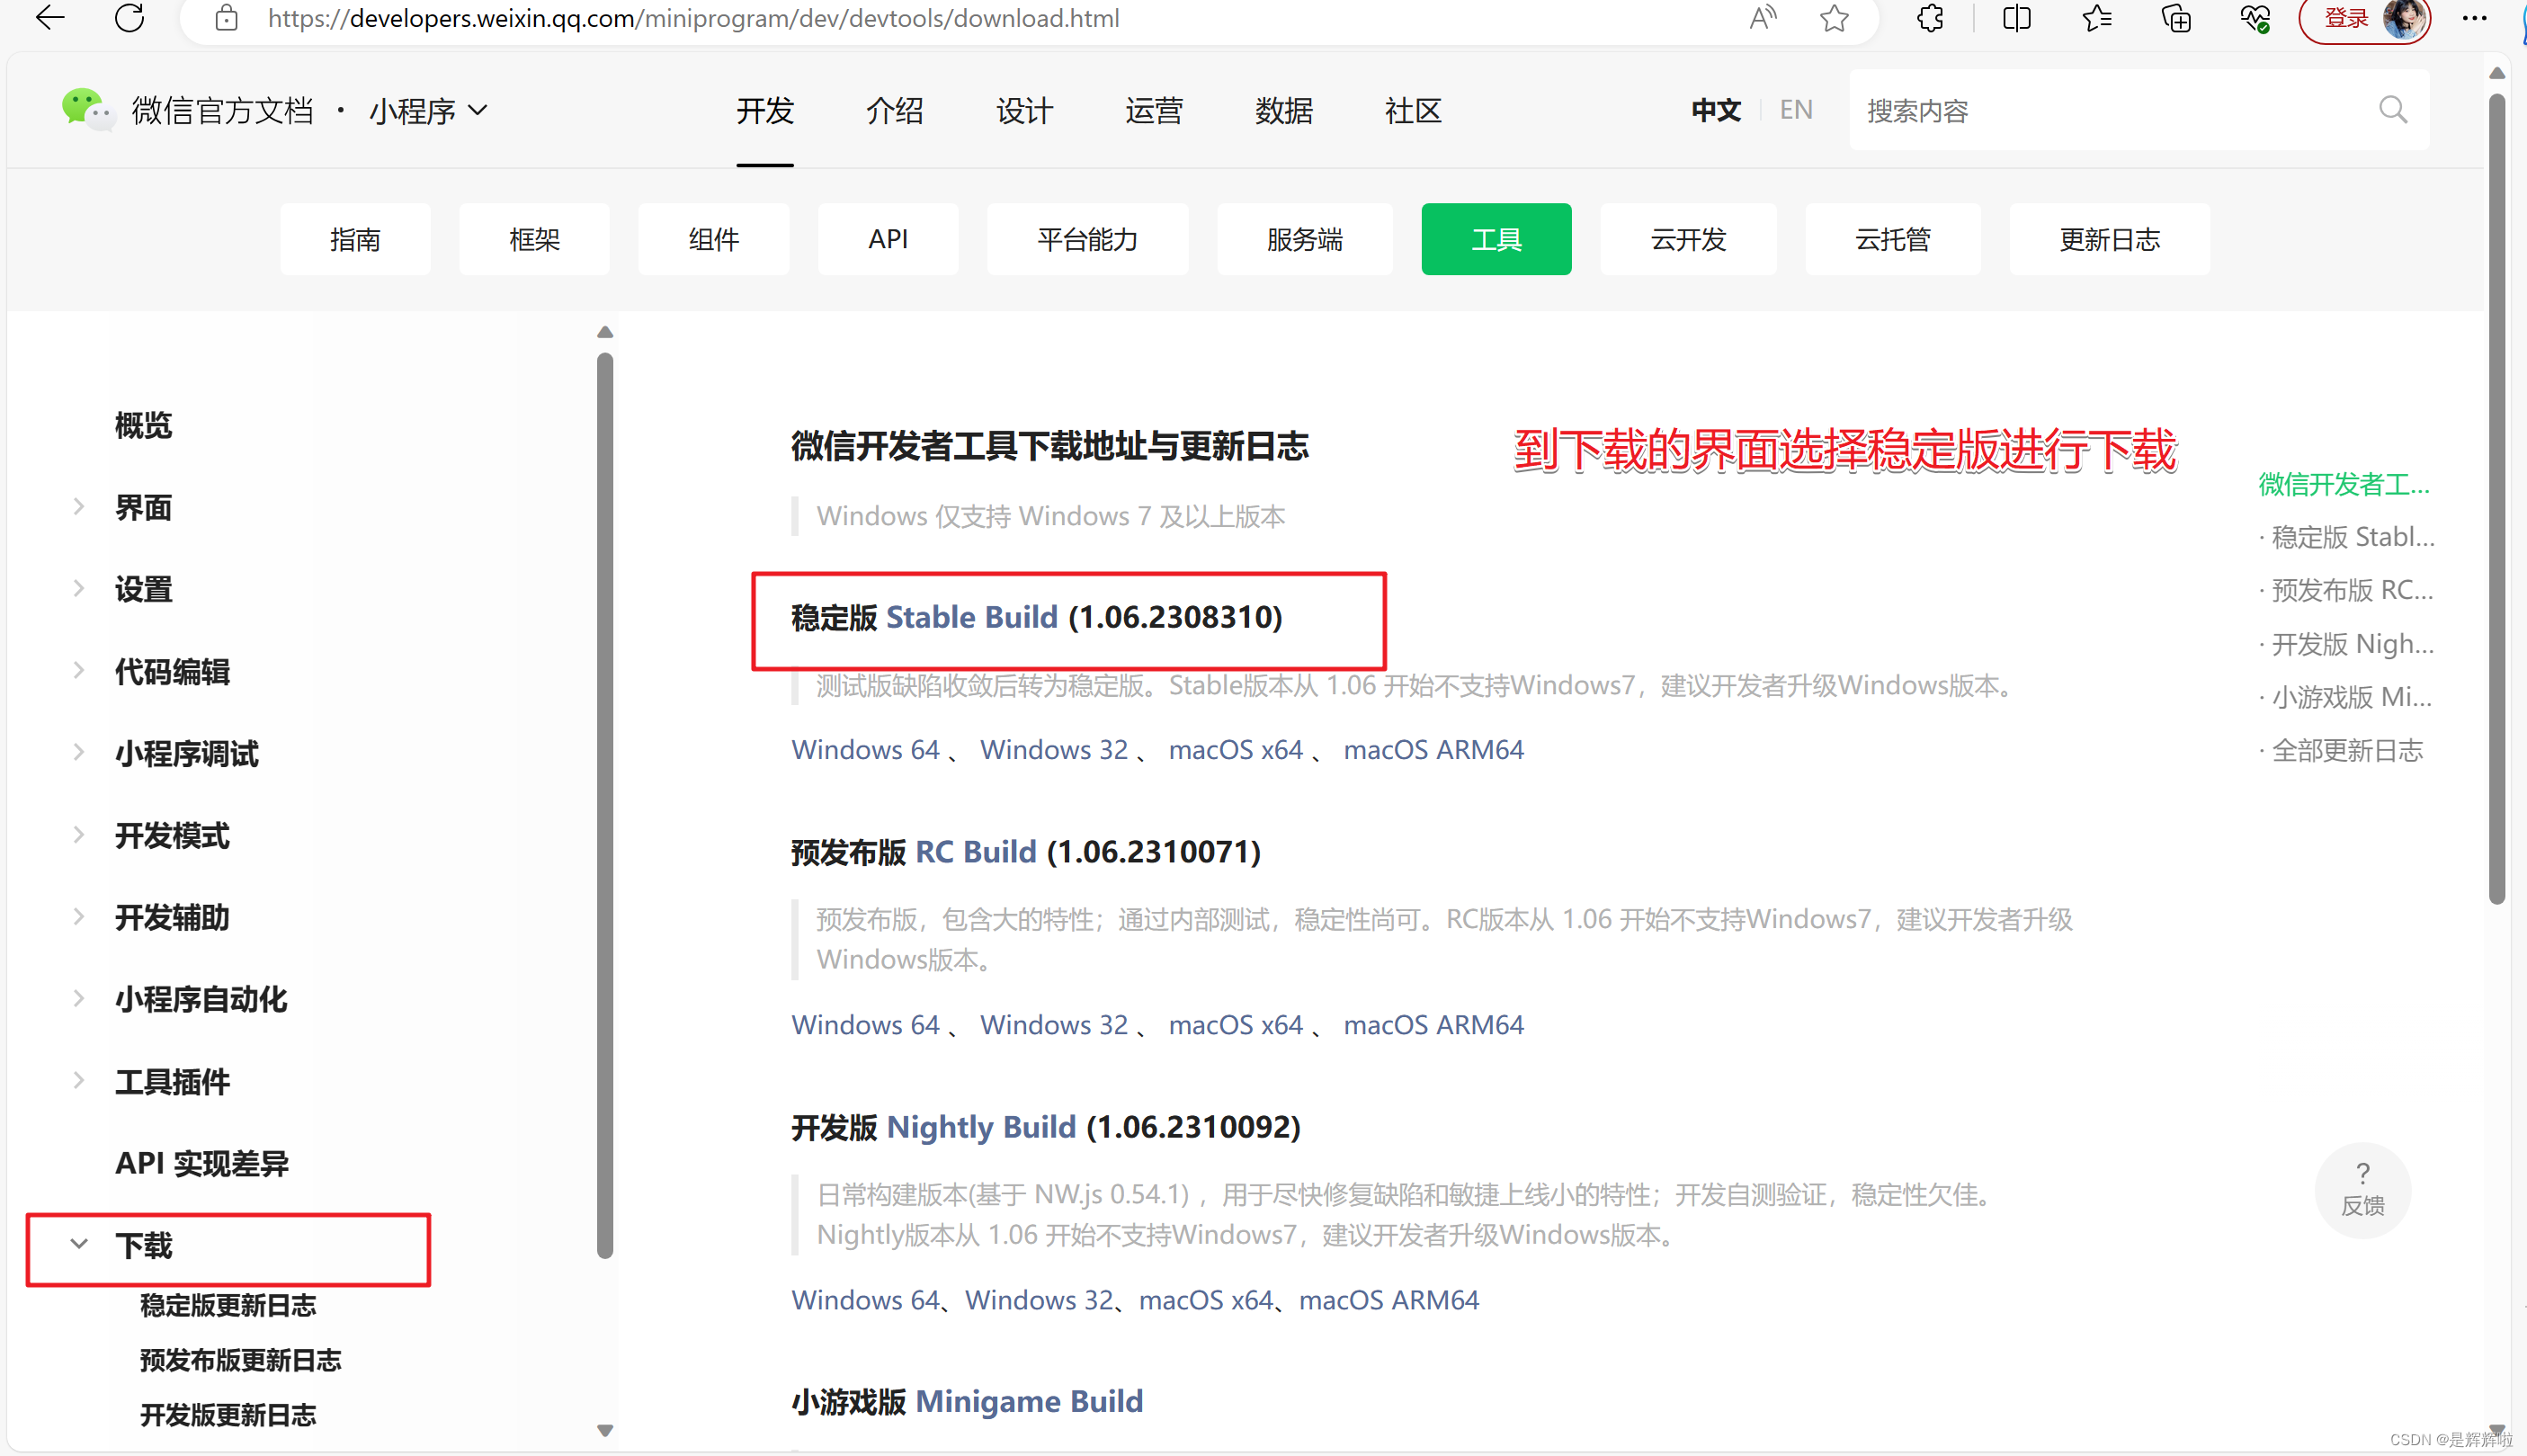This screenshot has width=2527, height=1456.
Task: Open the browser settings ellipsis menu
Action: 2475,18
